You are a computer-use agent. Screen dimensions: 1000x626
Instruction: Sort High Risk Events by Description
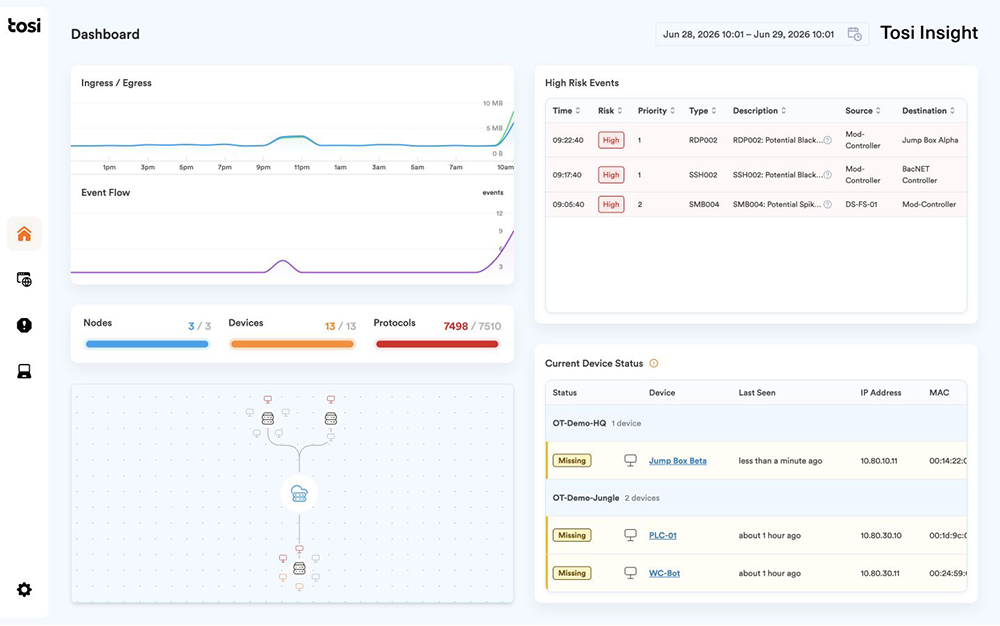point(760,111)
